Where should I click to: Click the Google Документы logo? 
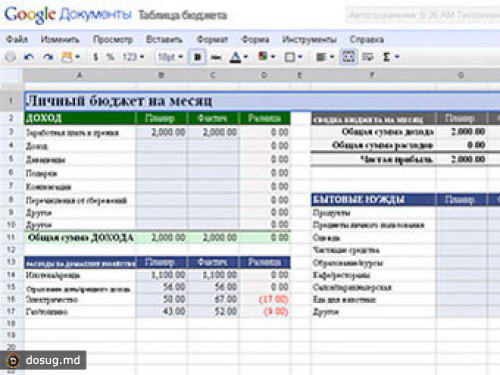68,15
